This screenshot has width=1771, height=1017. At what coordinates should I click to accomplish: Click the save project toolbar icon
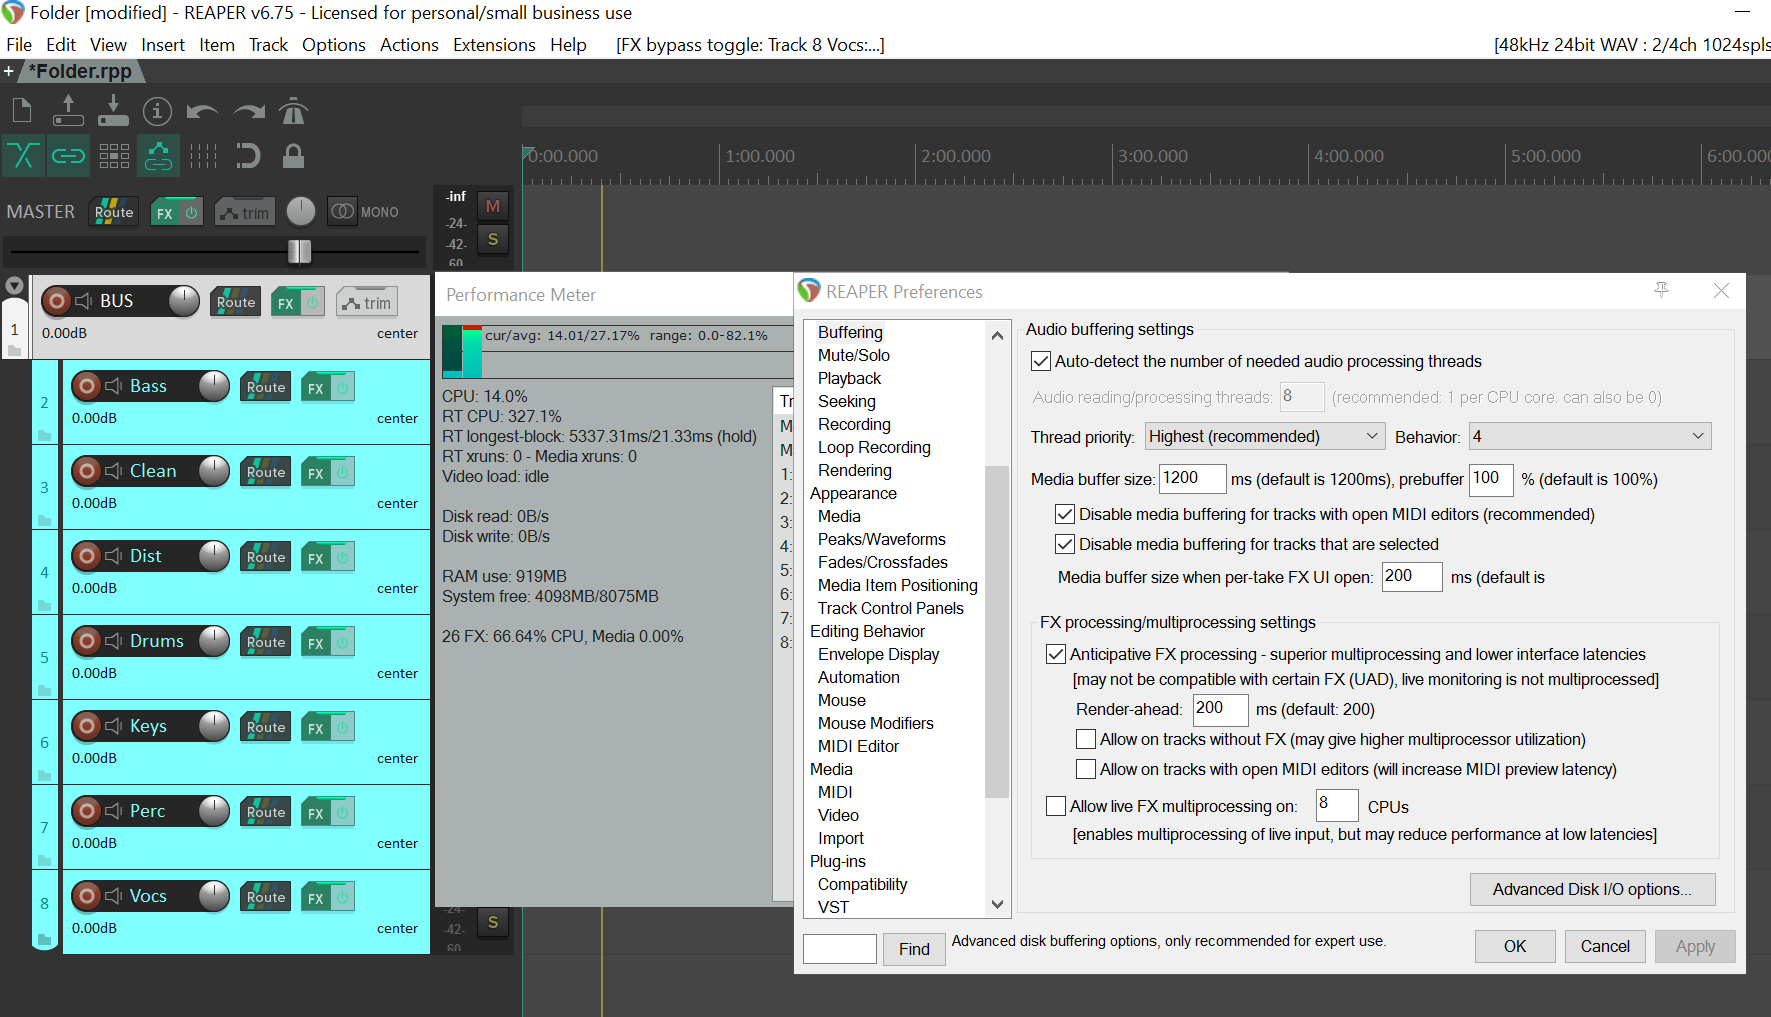pyautogui.click(x=113, y=112)
